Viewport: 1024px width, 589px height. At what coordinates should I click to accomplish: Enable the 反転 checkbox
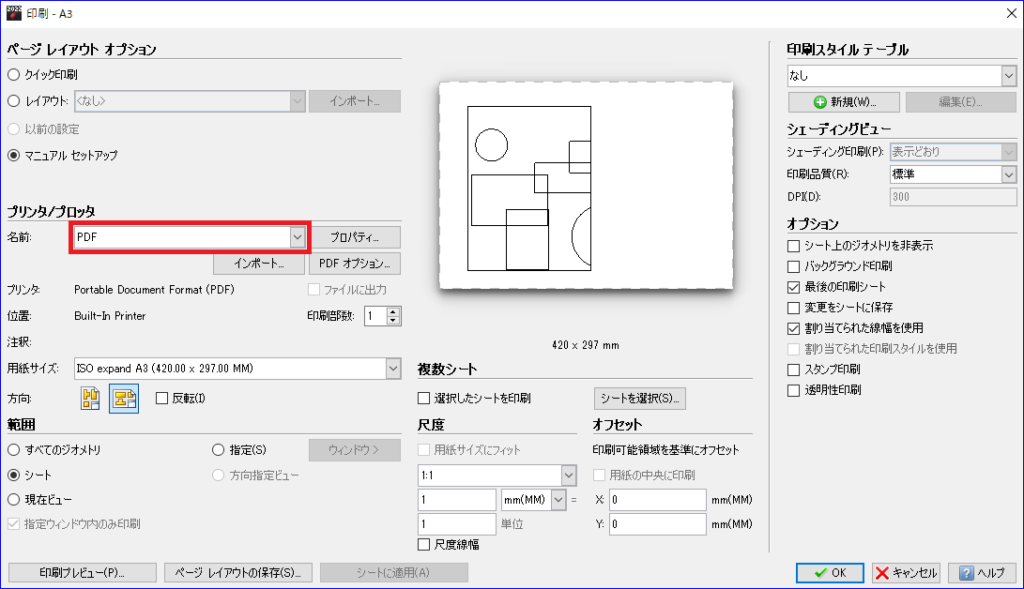(163, 398)
